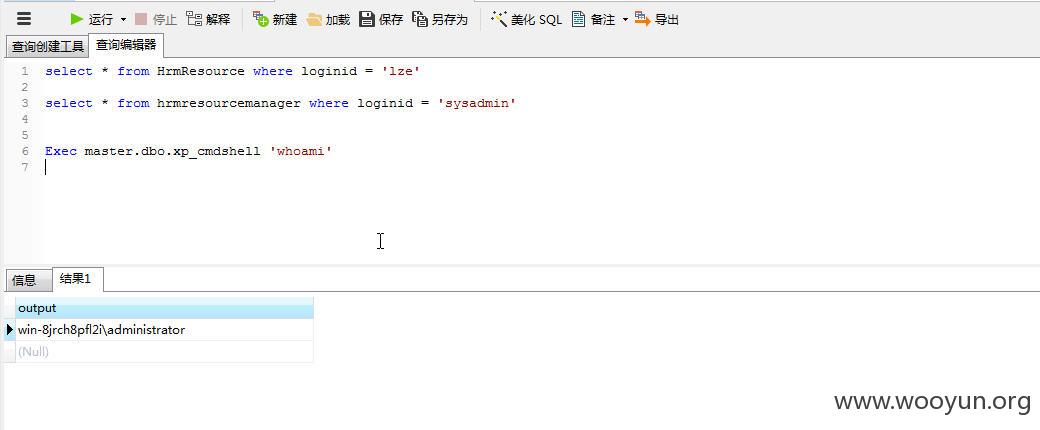
Task: Create a new query with 新建
Action: pos(275,19)
